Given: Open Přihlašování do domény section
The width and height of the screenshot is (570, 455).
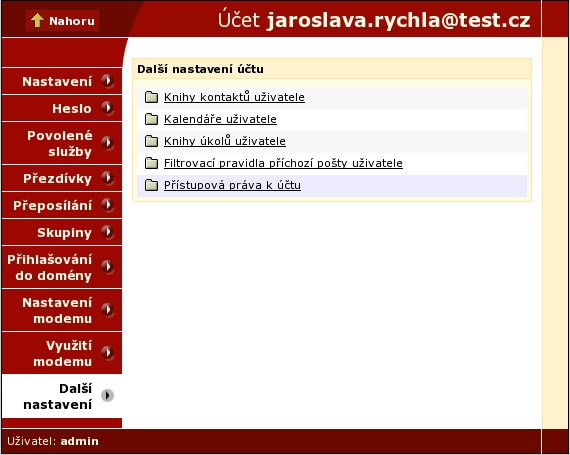Looking at the screenshot, I should (62, 267).
